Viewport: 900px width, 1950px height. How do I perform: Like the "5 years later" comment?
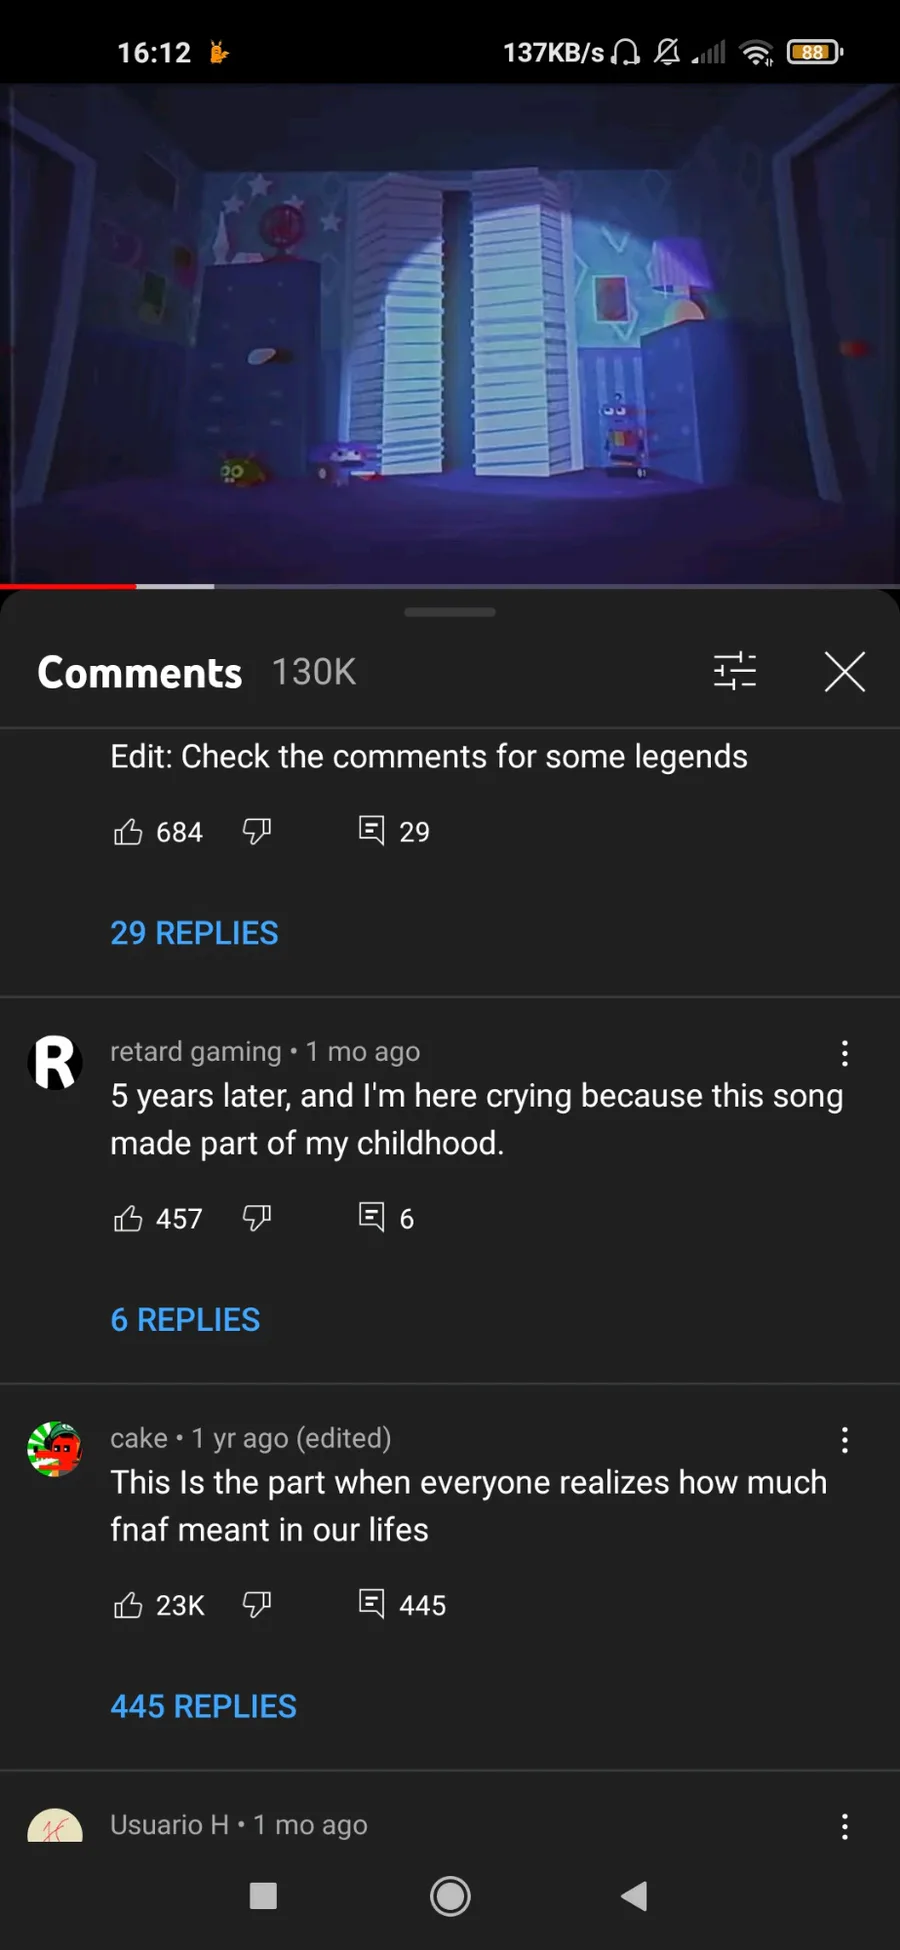(129, 1218)
